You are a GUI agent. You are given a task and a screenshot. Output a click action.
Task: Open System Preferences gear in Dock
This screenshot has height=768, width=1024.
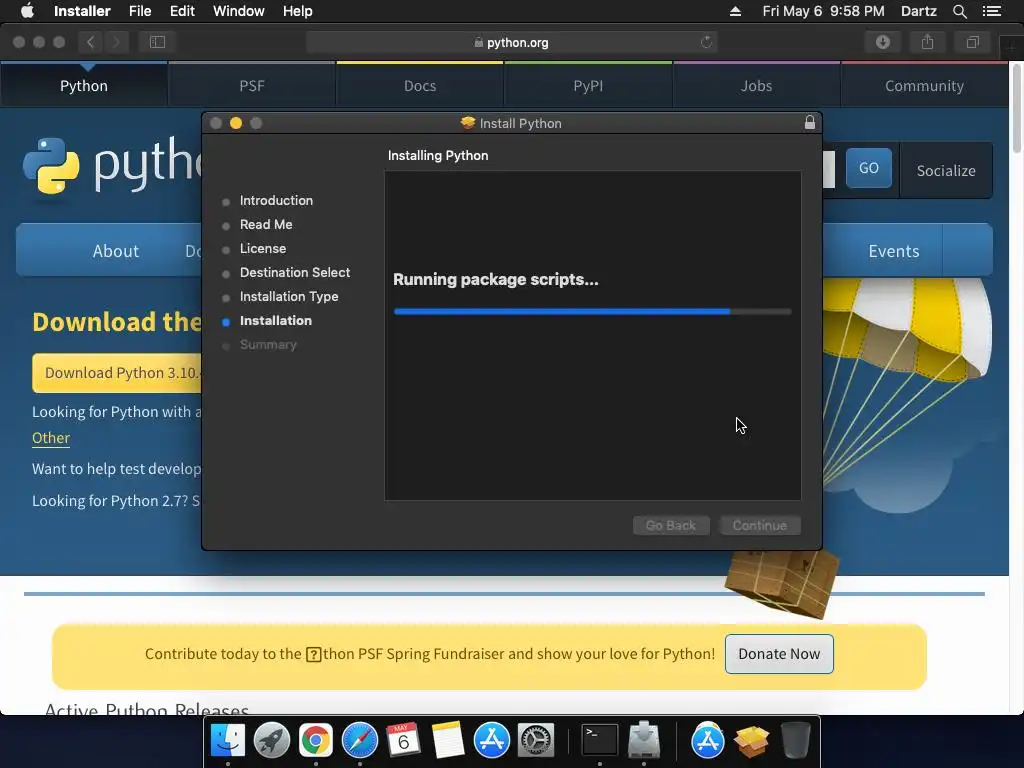pos(536,741)
